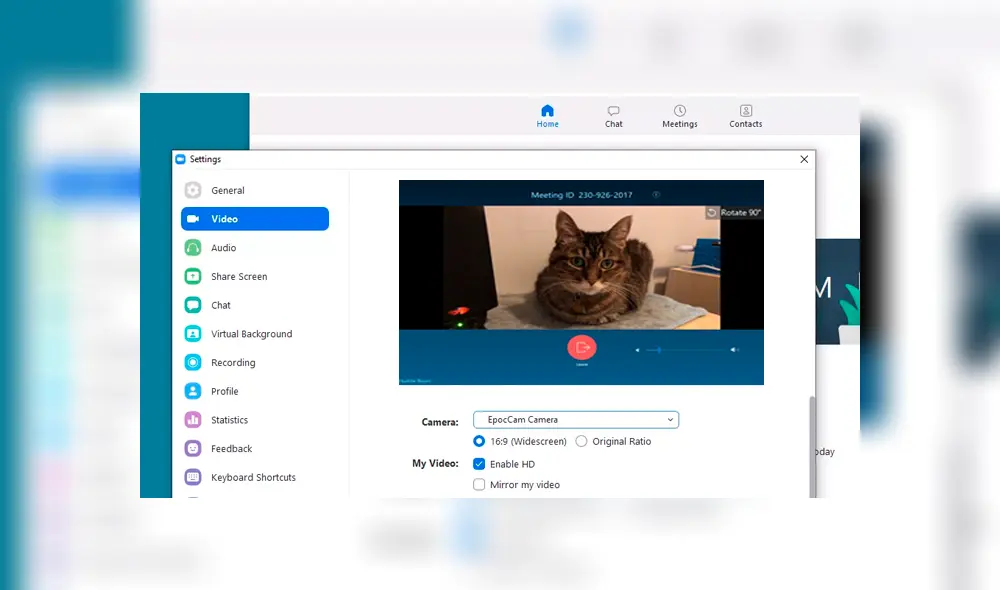Enable the Mirror my video checkbox
The height and width of the screenshot is (590, 1000).
coord(479,484)
